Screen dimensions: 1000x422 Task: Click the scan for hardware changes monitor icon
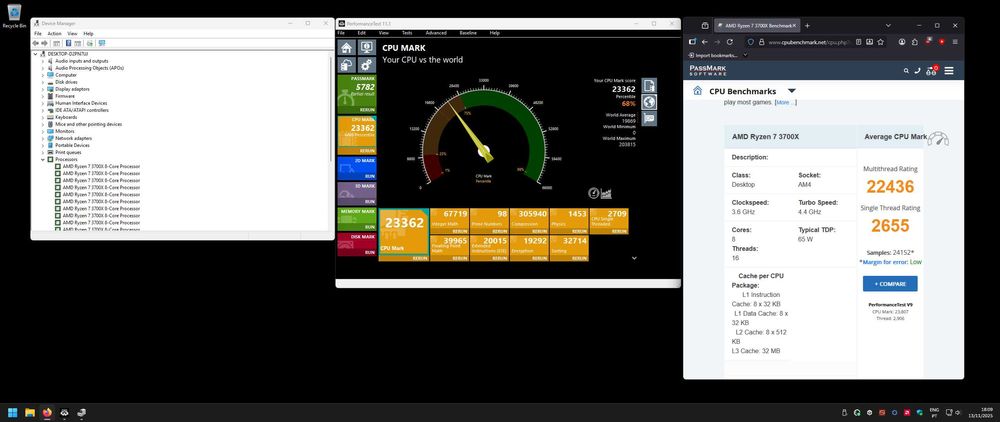point(102,43)
